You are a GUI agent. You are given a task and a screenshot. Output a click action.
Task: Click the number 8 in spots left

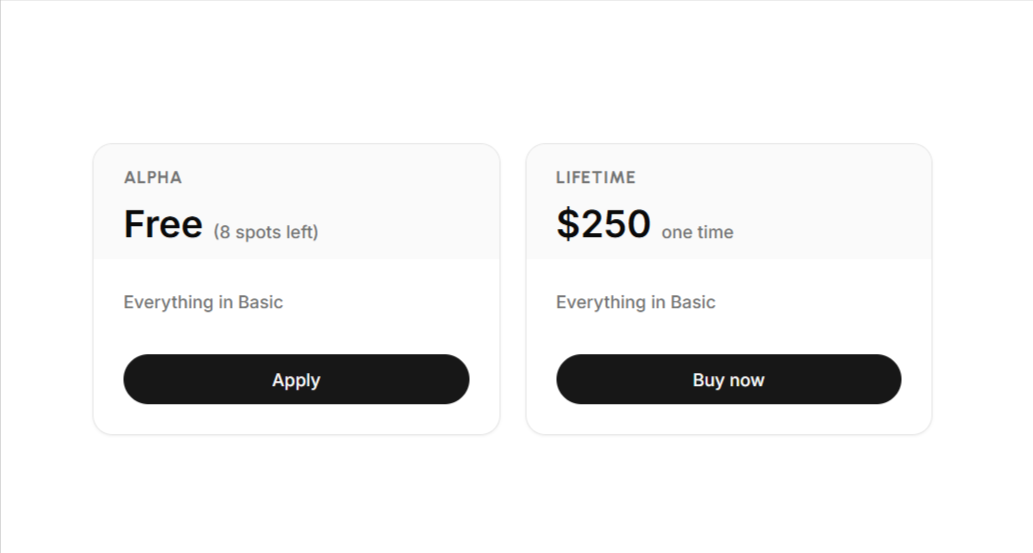(225, 233)
